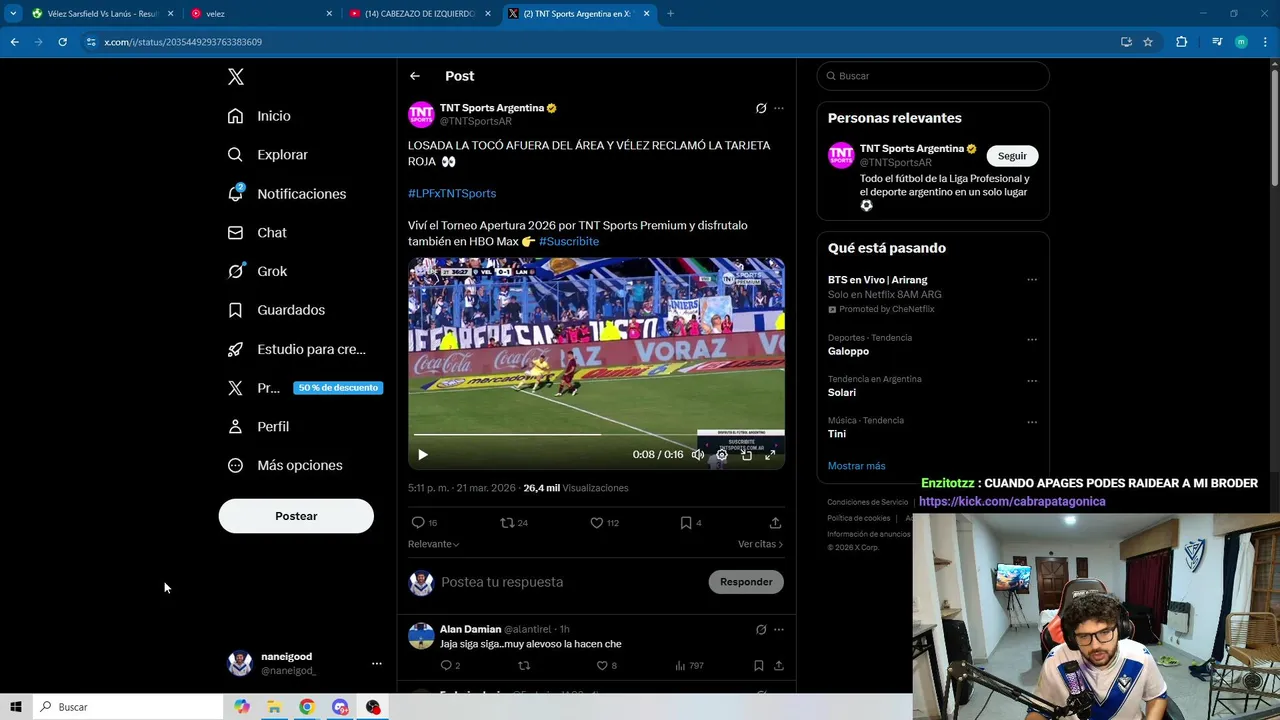Bookmark the TNT Sports post

[690, 523]
